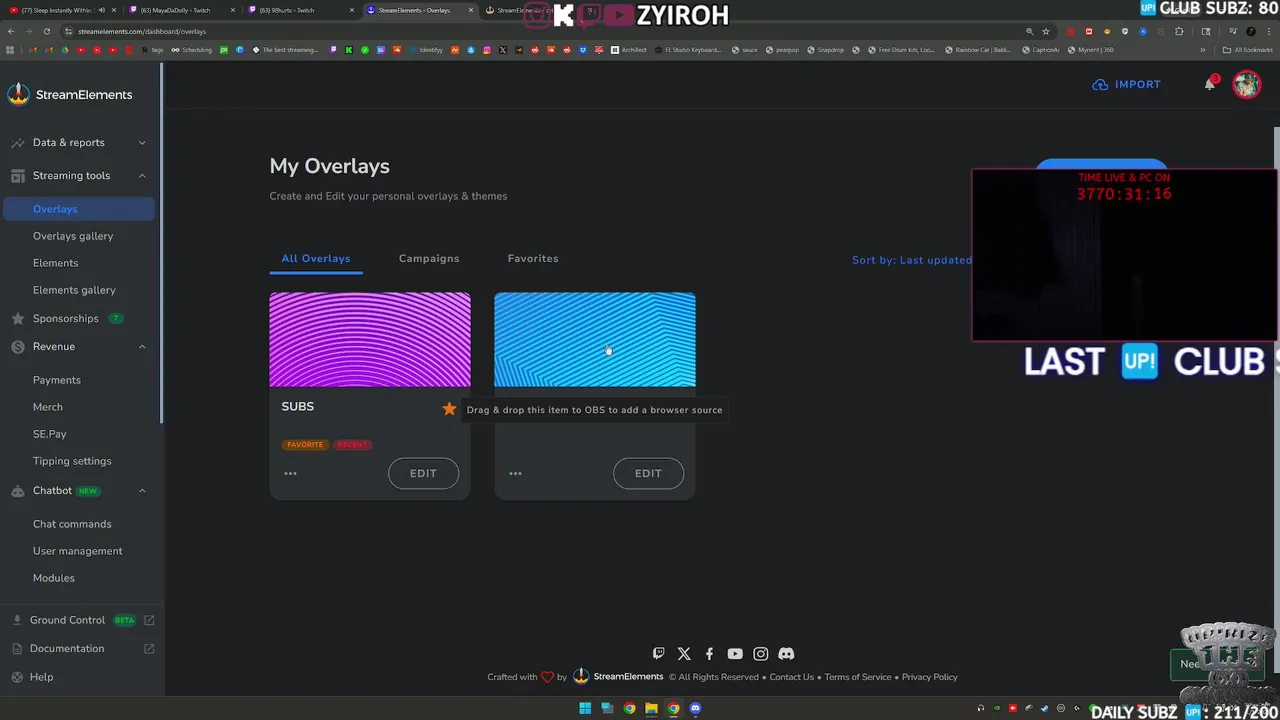Image resolution: width=1280 pixels, height=720 pixels.
Task: Click the Sponsorships star icon
Action: click(x=18, y=318)
